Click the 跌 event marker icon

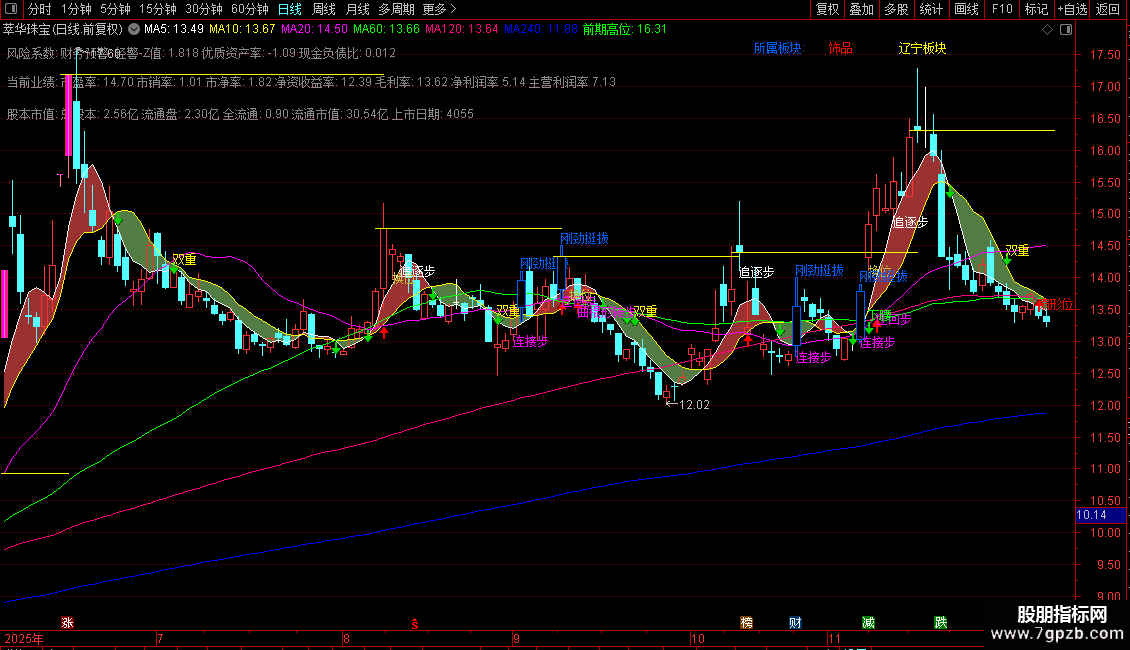click(x=941, y=623)
